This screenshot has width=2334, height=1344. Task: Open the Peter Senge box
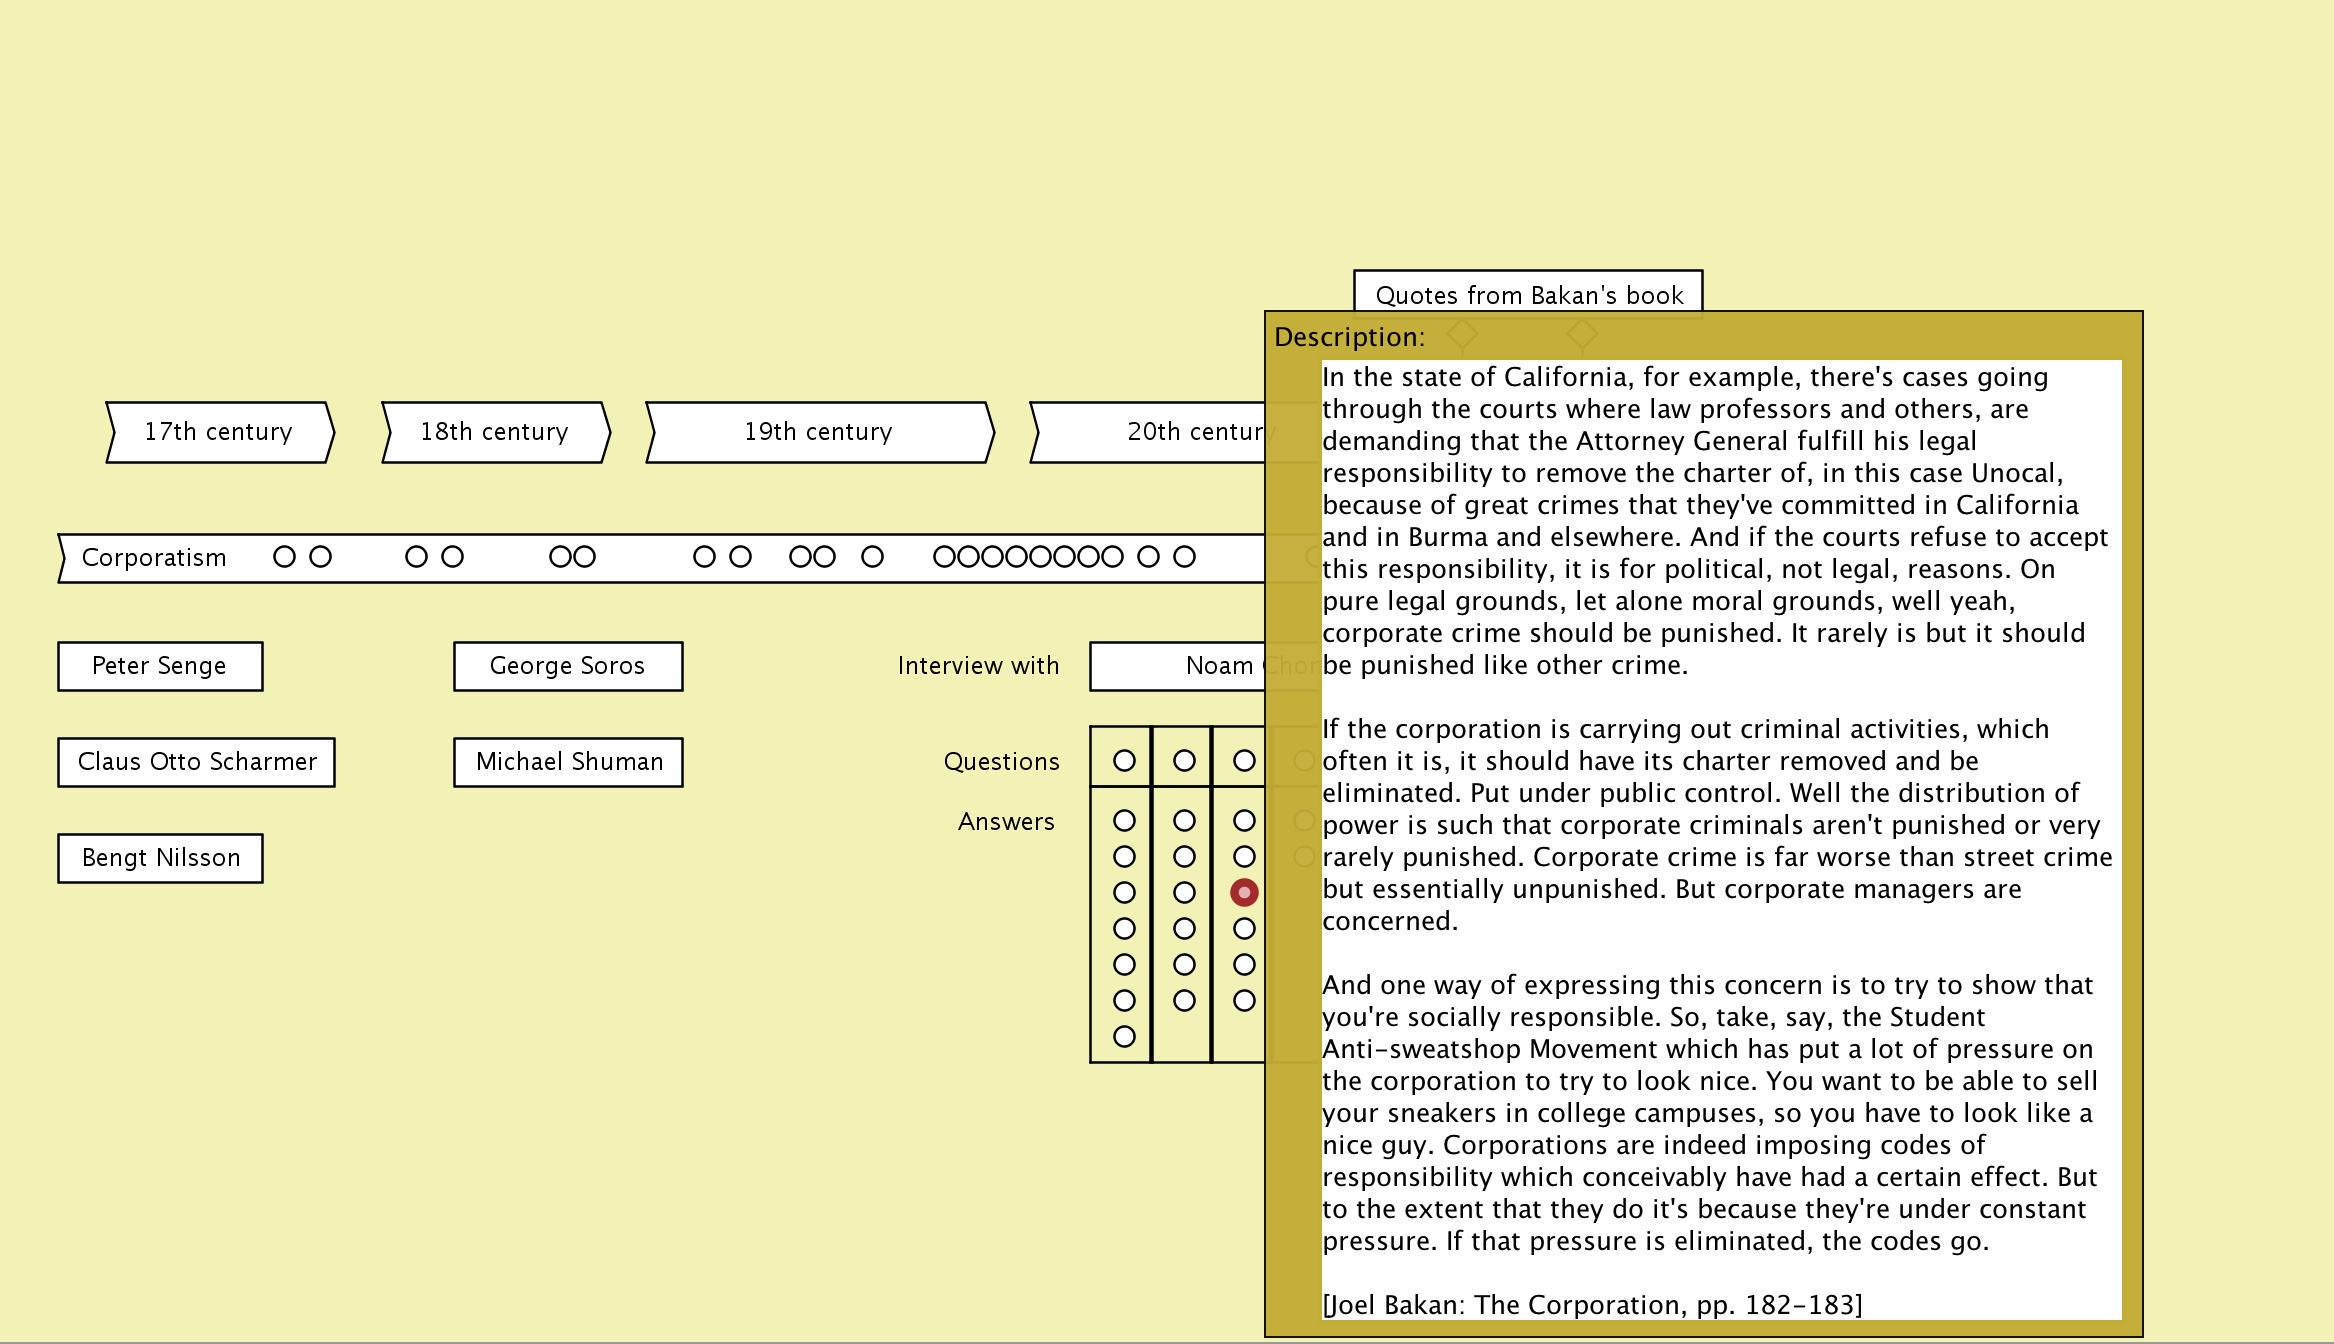[x=160, y=666]
